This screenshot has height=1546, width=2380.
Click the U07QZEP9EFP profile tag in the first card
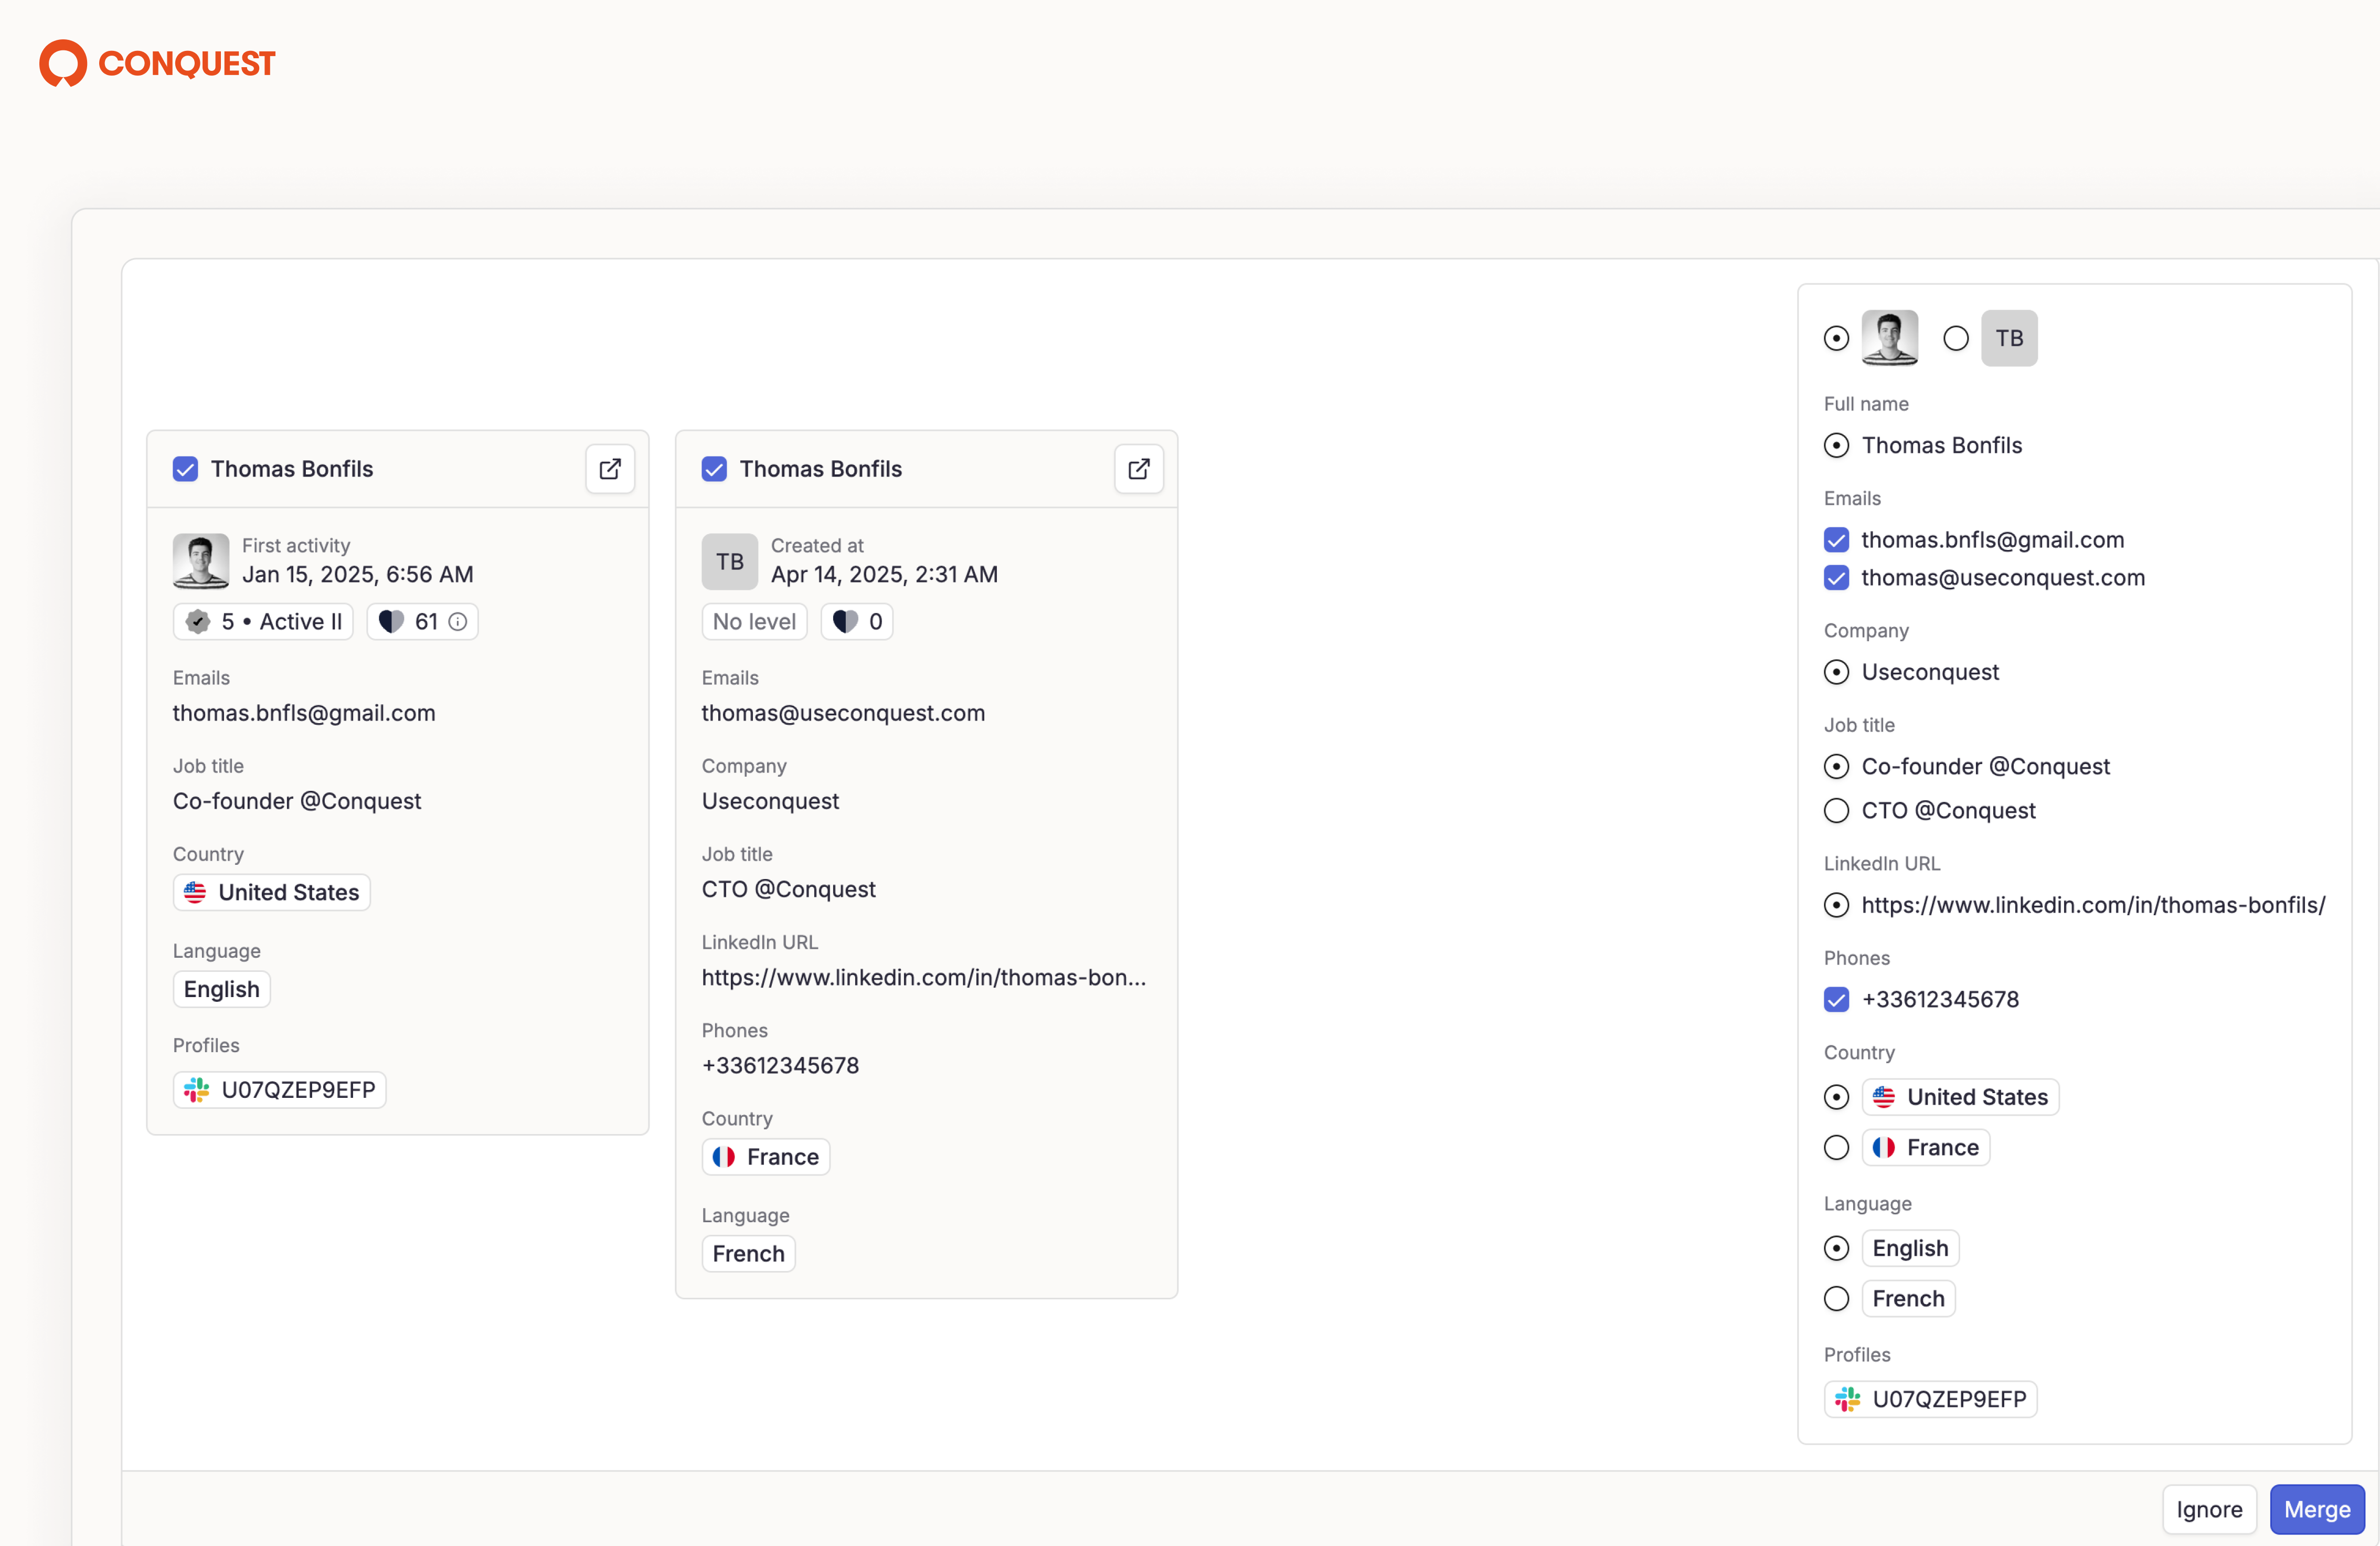(280, 1090)
